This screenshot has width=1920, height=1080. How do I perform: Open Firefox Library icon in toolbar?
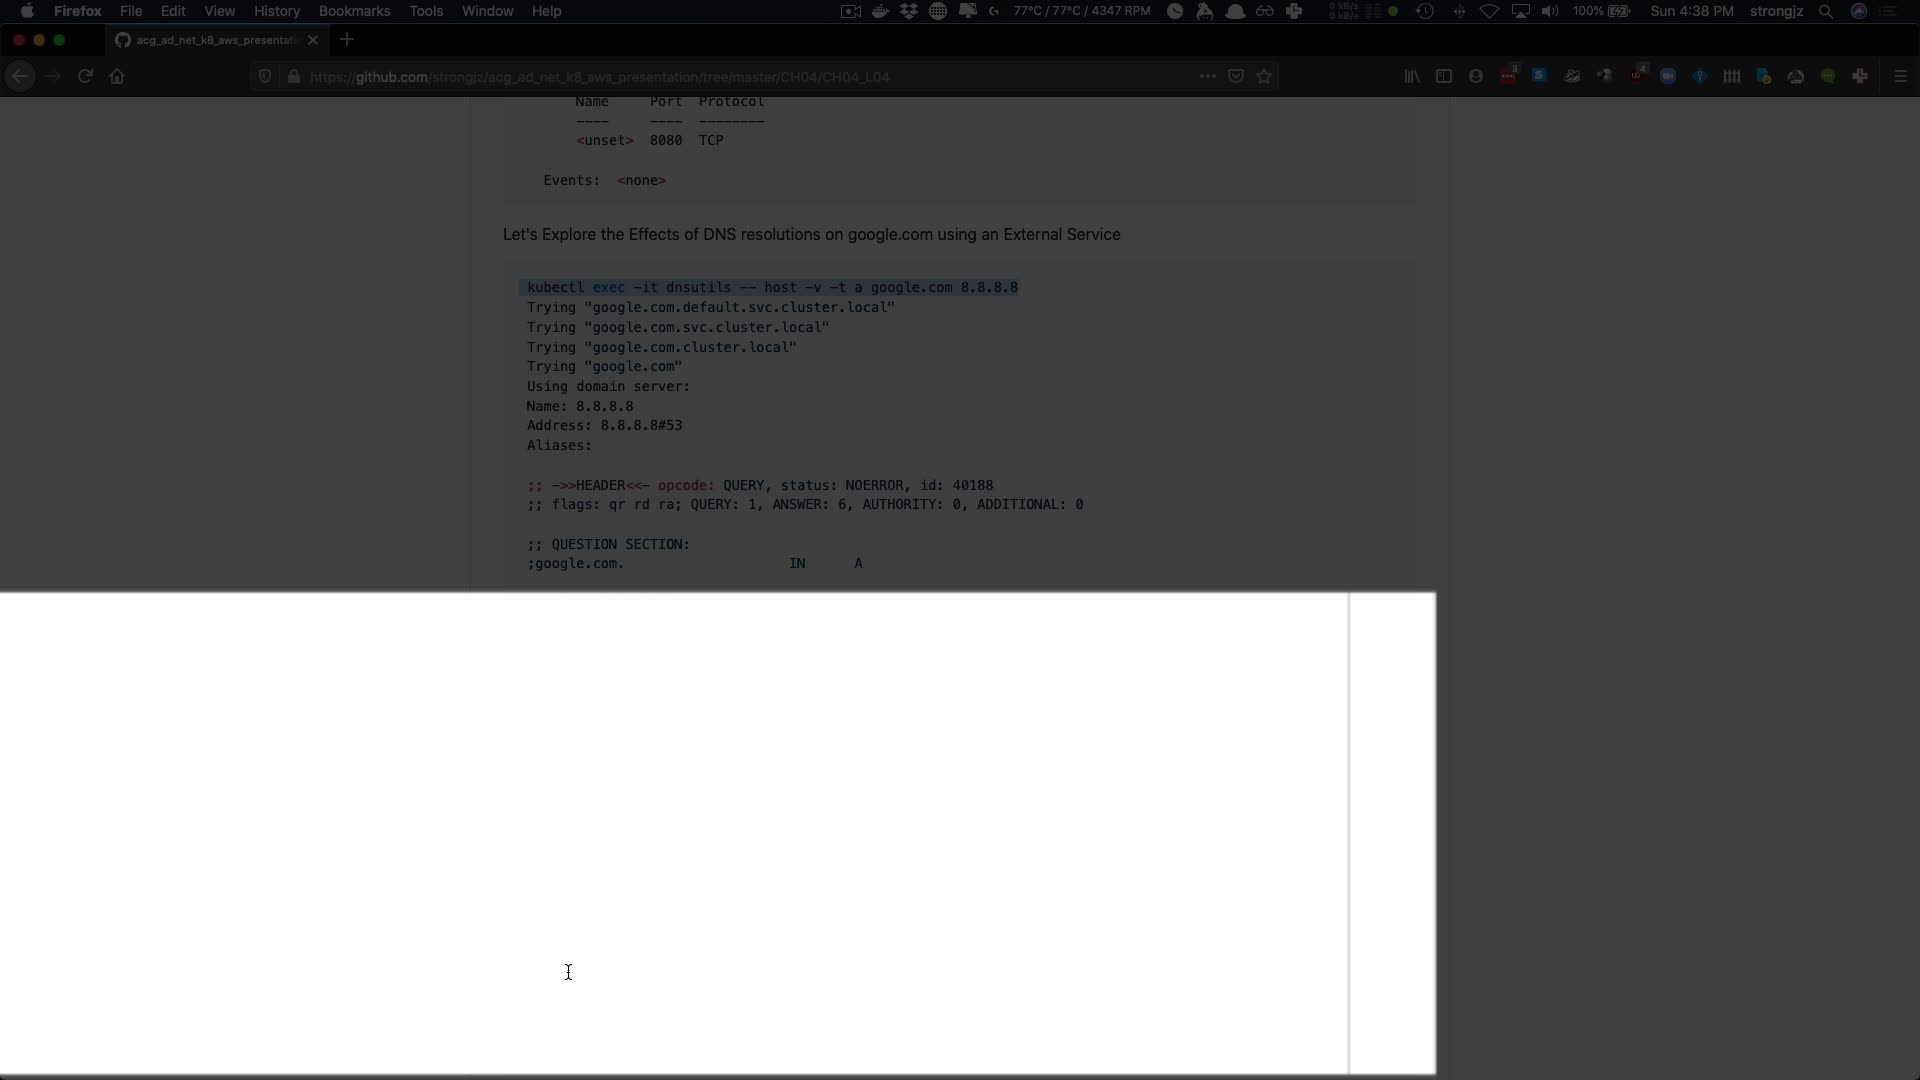(x=1412, y=76)
